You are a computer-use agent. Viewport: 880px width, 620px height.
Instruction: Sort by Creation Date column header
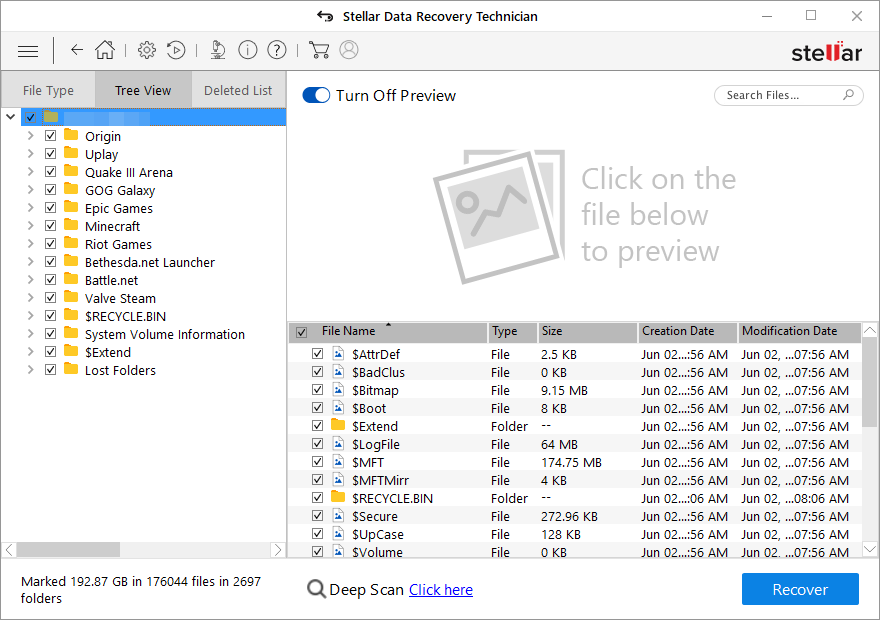pos(687,331)
